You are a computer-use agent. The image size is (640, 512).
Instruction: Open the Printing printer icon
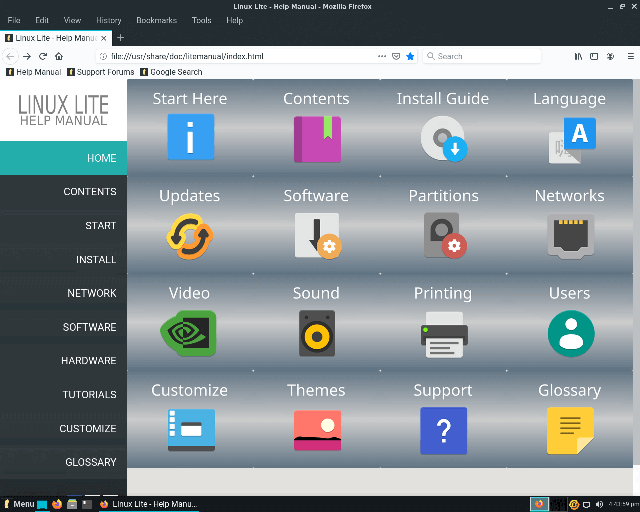pos(443,333)
